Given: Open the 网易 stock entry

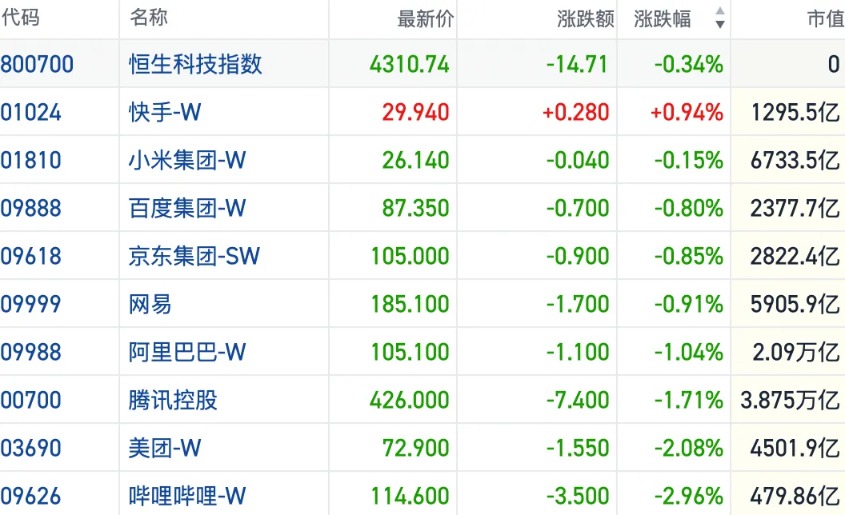Looking at the screenshot, I should click(x=150, y=304).
